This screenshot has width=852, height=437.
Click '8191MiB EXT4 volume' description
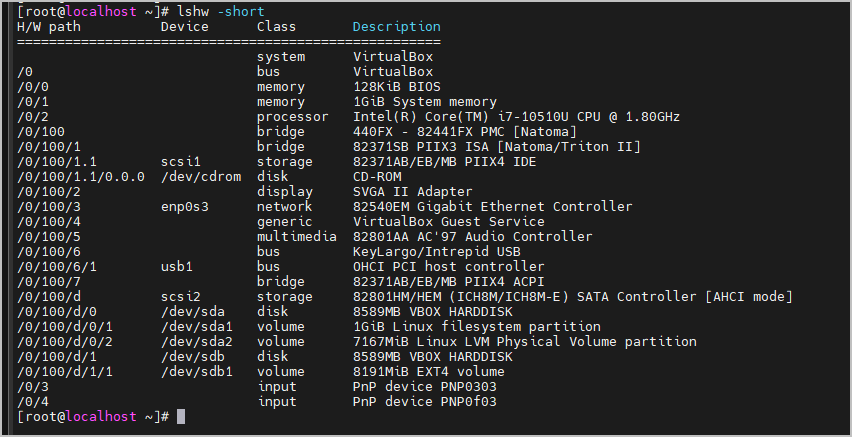[429, 372]
